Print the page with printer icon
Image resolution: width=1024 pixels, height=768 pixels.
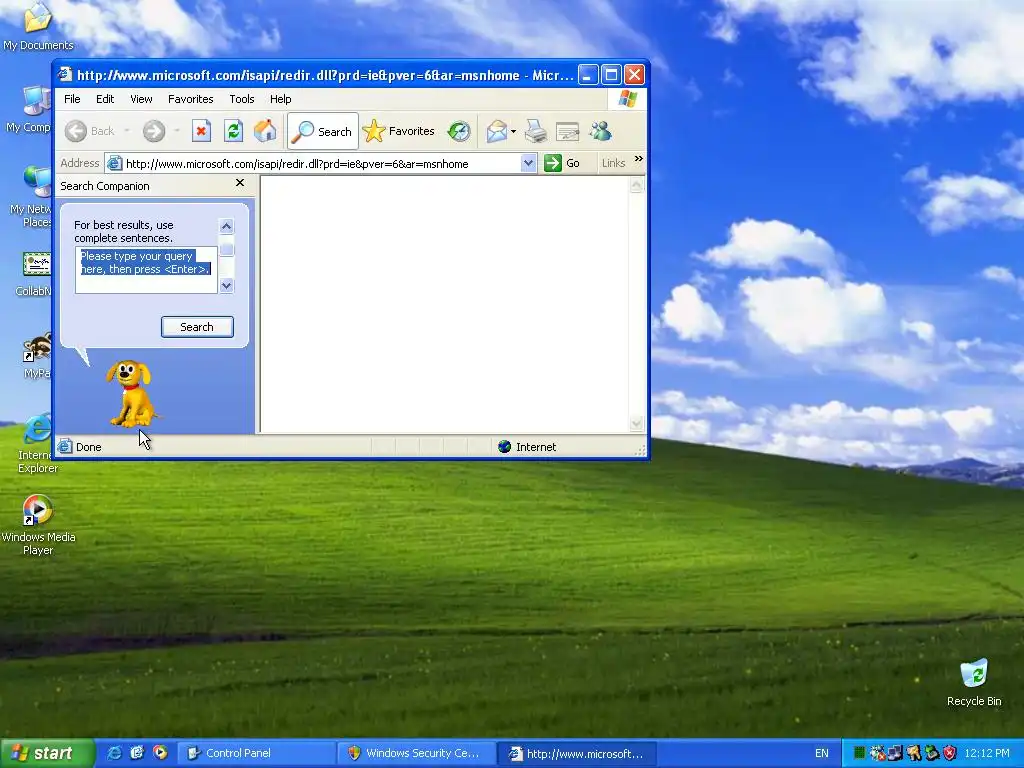click(x=536, y=131)
